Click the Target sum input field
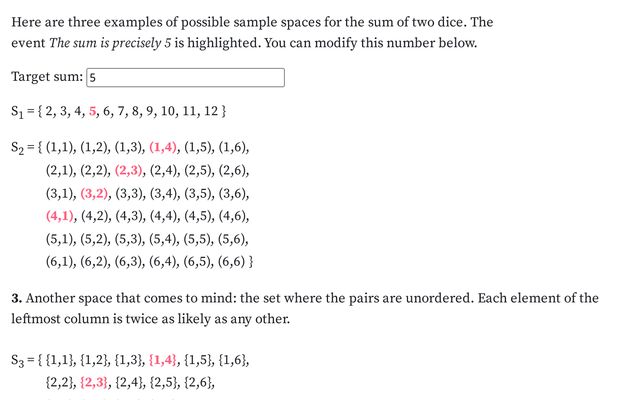 [186, 78]
